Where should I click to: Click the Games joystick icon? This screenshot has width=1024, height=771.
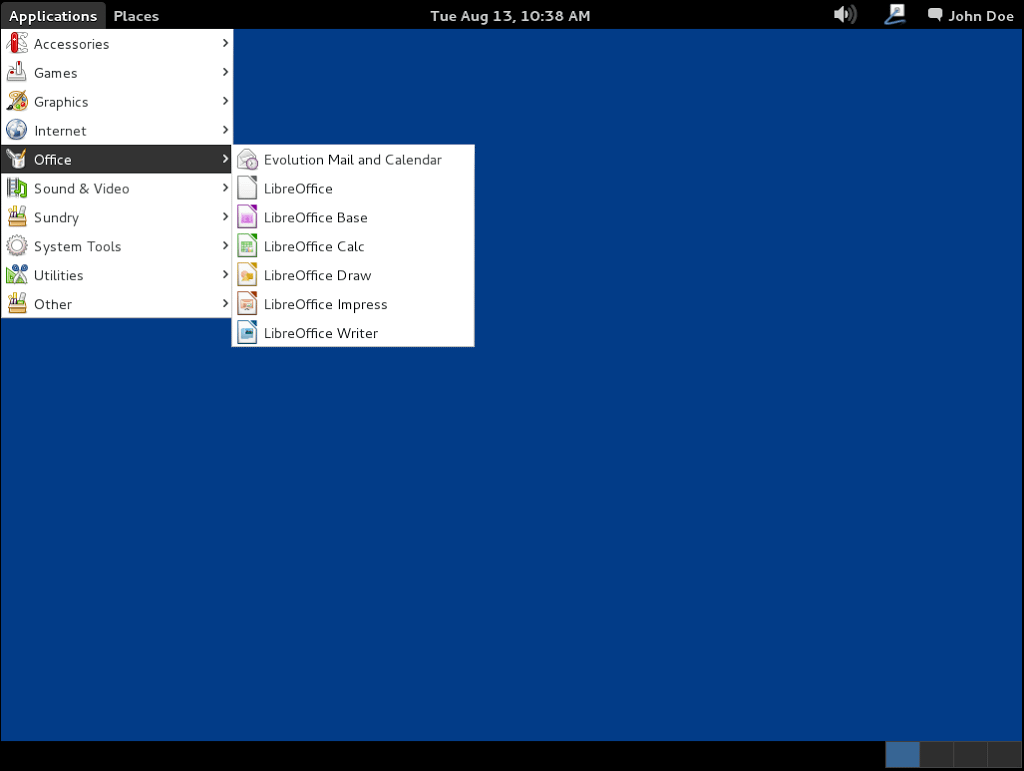coord(17,72)
